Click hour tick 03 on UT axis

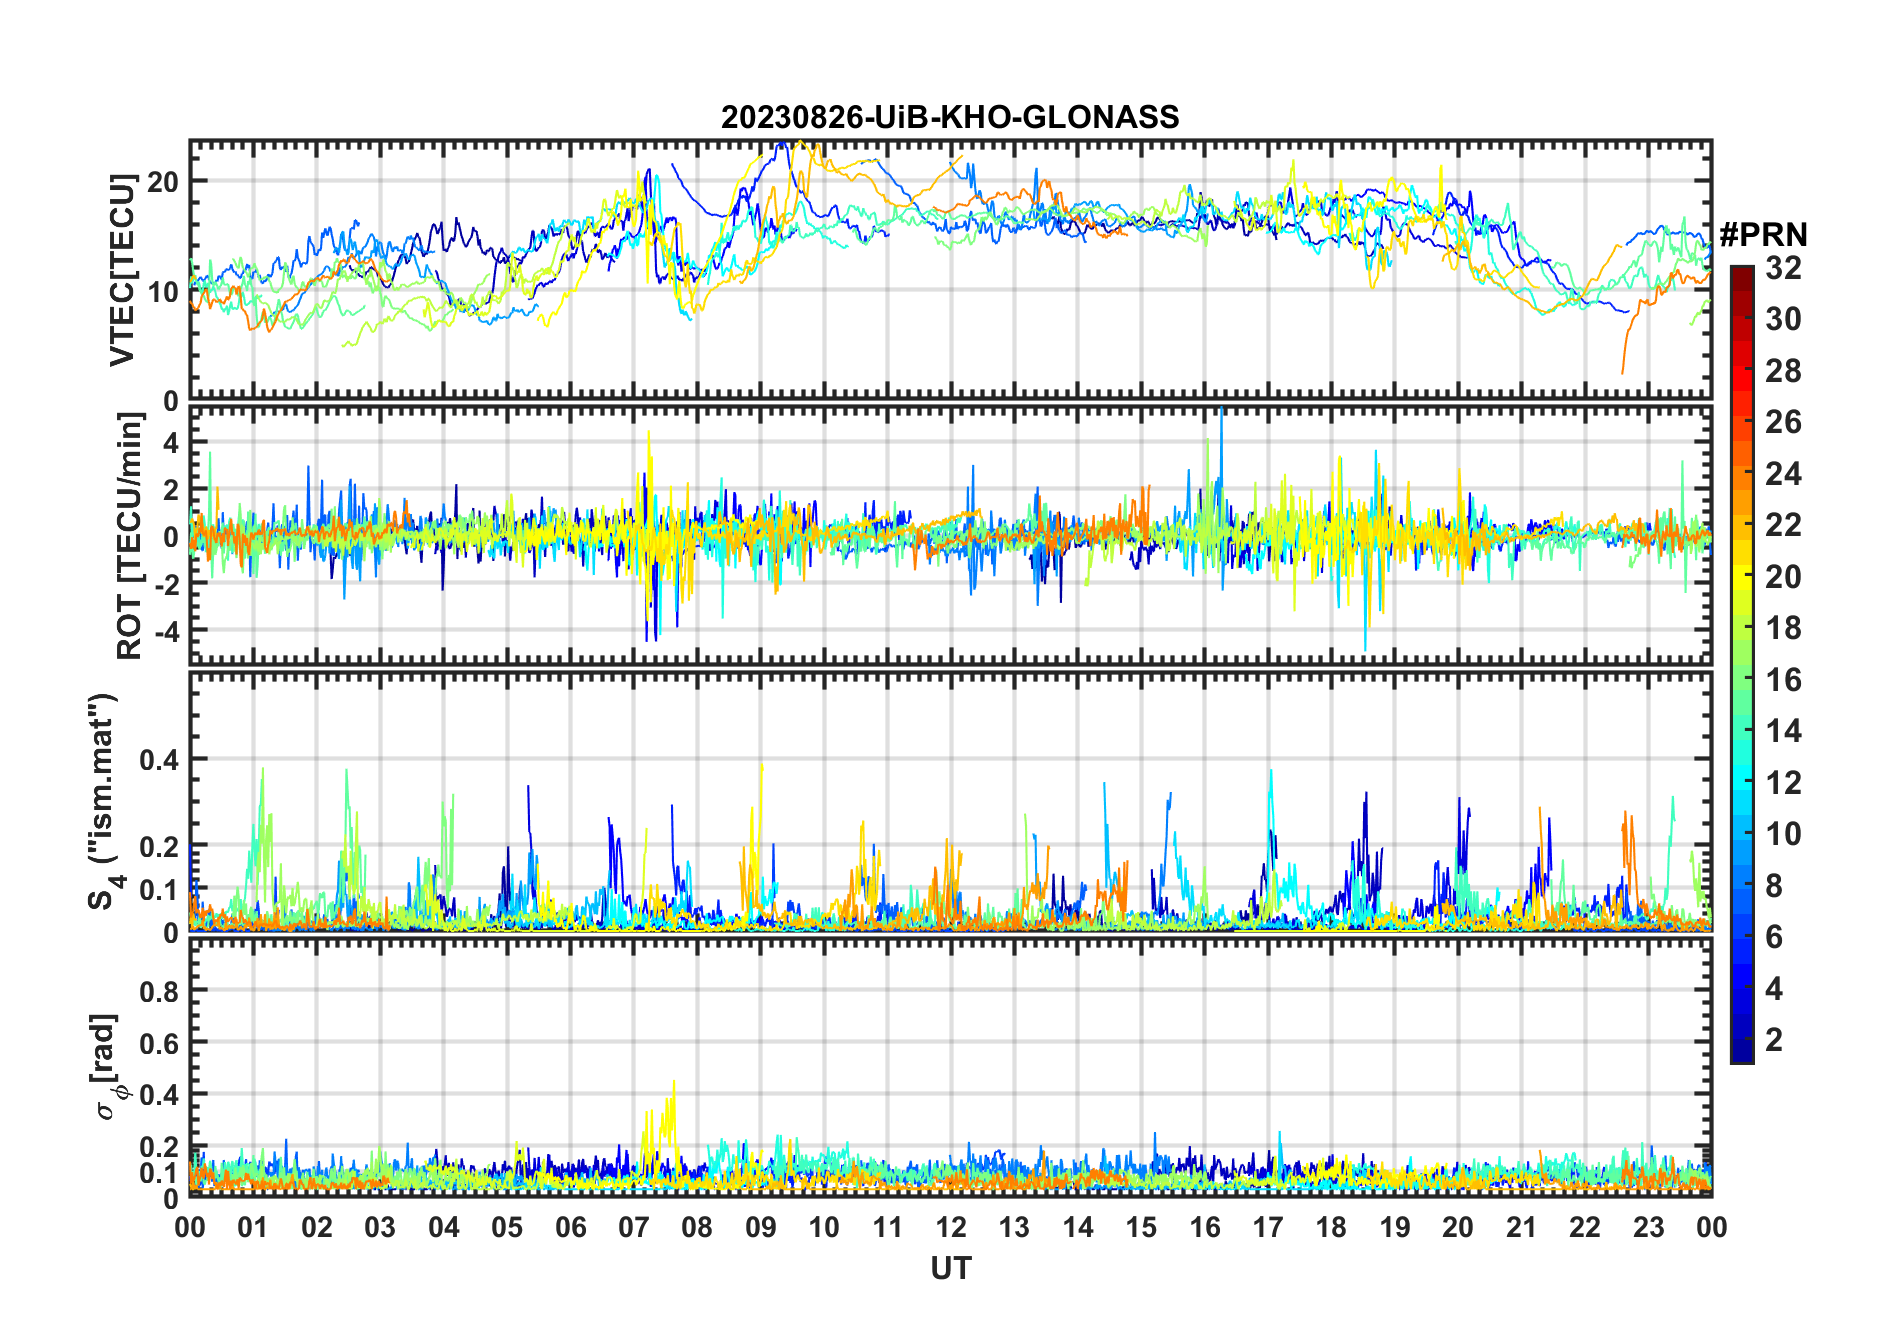[380, 1227]
